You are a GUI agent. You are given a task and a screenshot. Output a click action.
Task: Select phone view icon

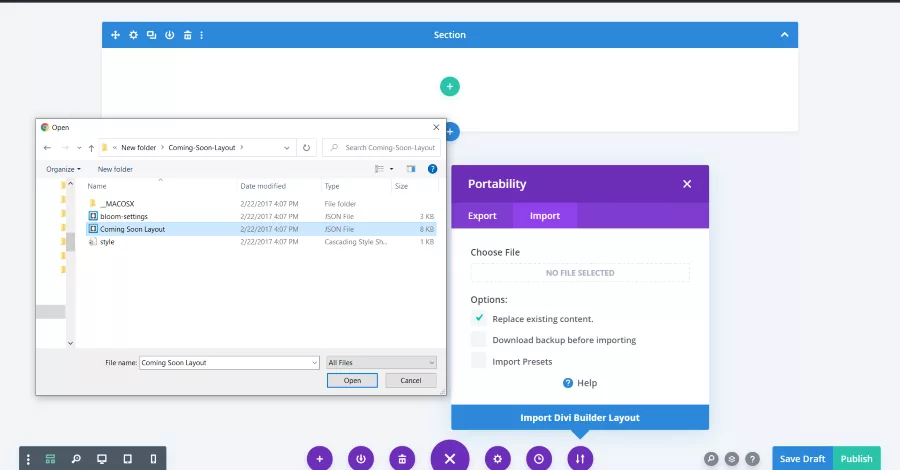coord(153,459)
